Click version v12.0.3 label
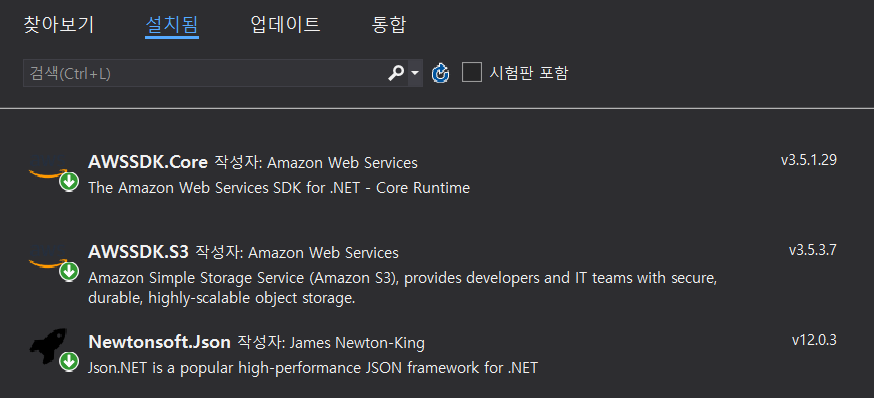This screenshot has height=398, width=874. click(814, 340)
